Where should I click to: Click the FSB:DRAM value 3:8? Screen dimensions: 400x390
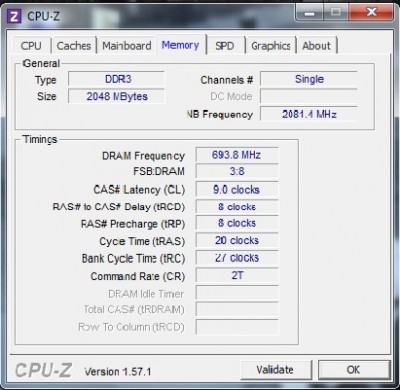[237, 171]
